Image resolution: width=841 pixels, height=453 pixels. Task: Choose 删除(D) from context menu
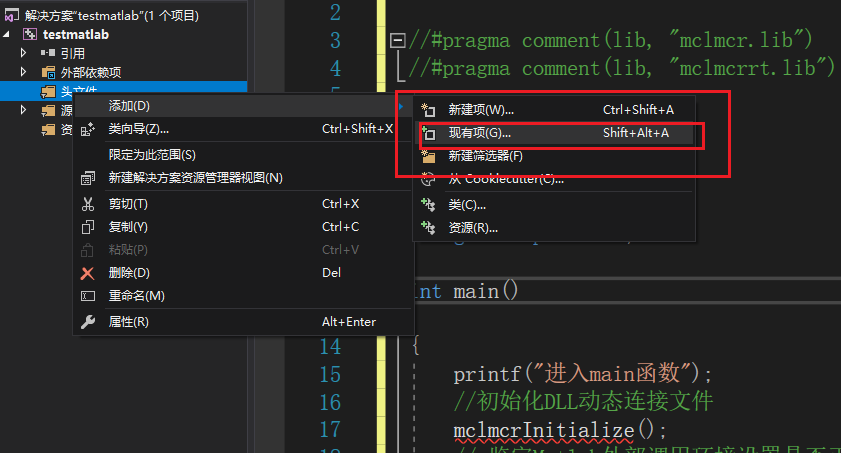tap(244, 273)
